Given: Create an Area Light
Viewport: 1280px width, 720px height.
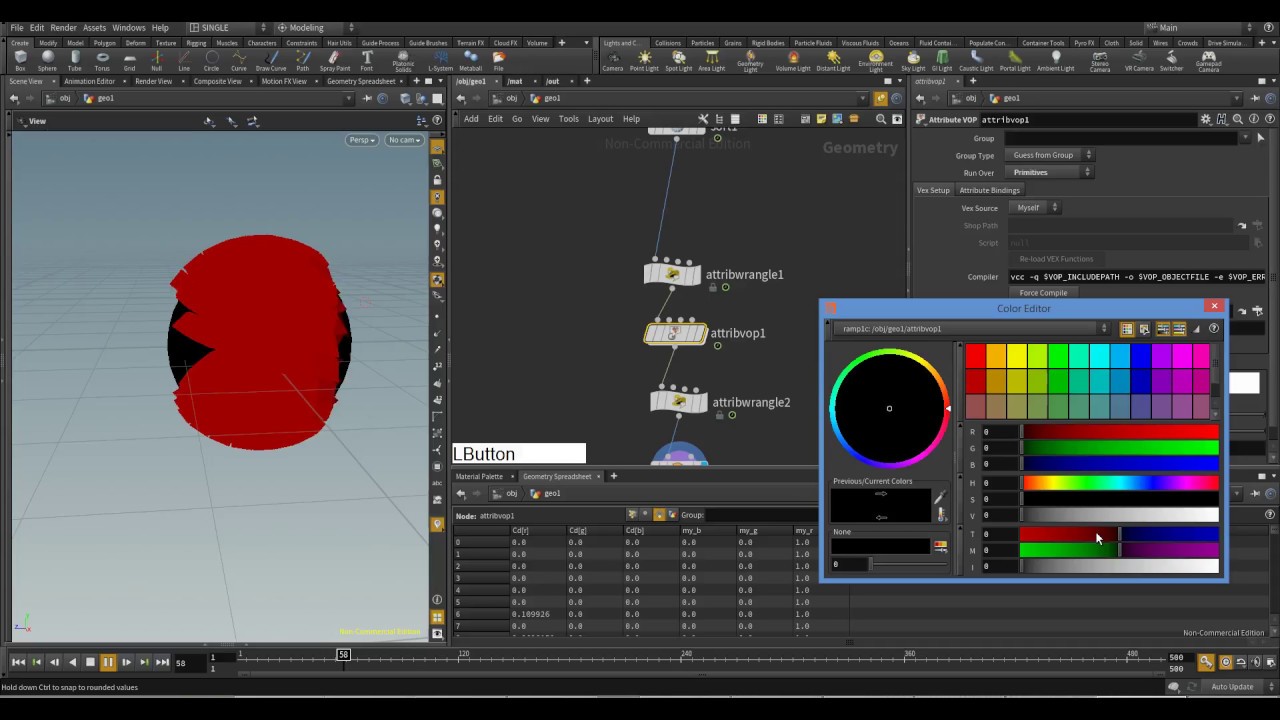Looking at the screenshot, I should click(711, 61).
